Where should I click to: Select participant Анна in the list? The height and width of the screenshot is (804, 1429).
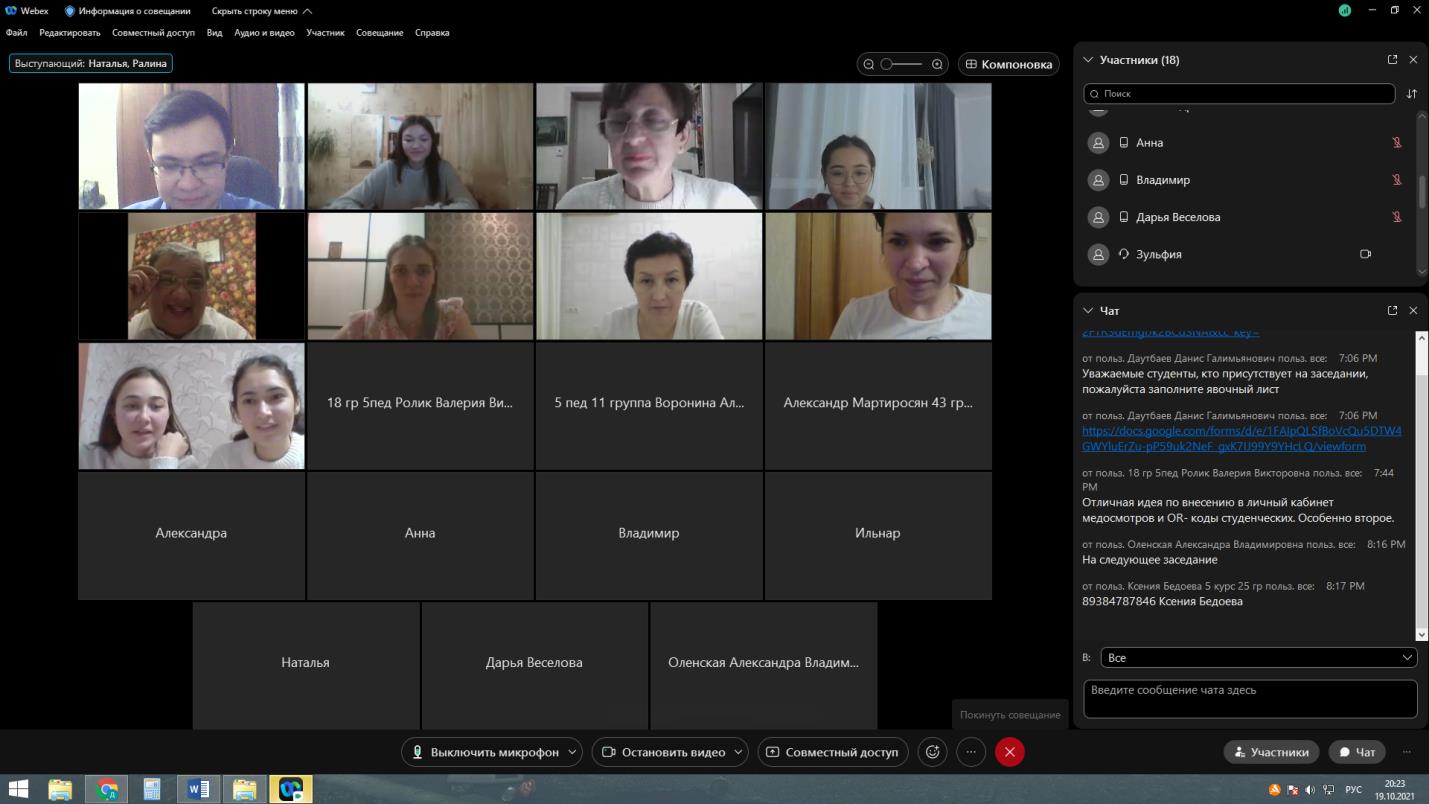1245,143
